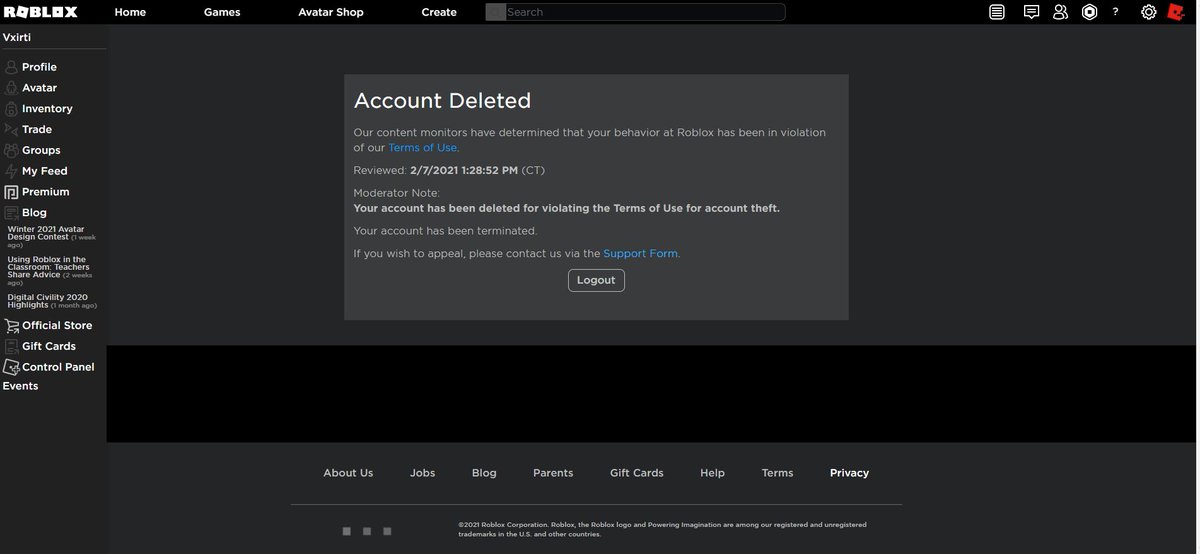Click the second footer social icon
Image resolution: width=1200 pixels, height=554 pixels.
pyautogui.click(x=367, y=531)
